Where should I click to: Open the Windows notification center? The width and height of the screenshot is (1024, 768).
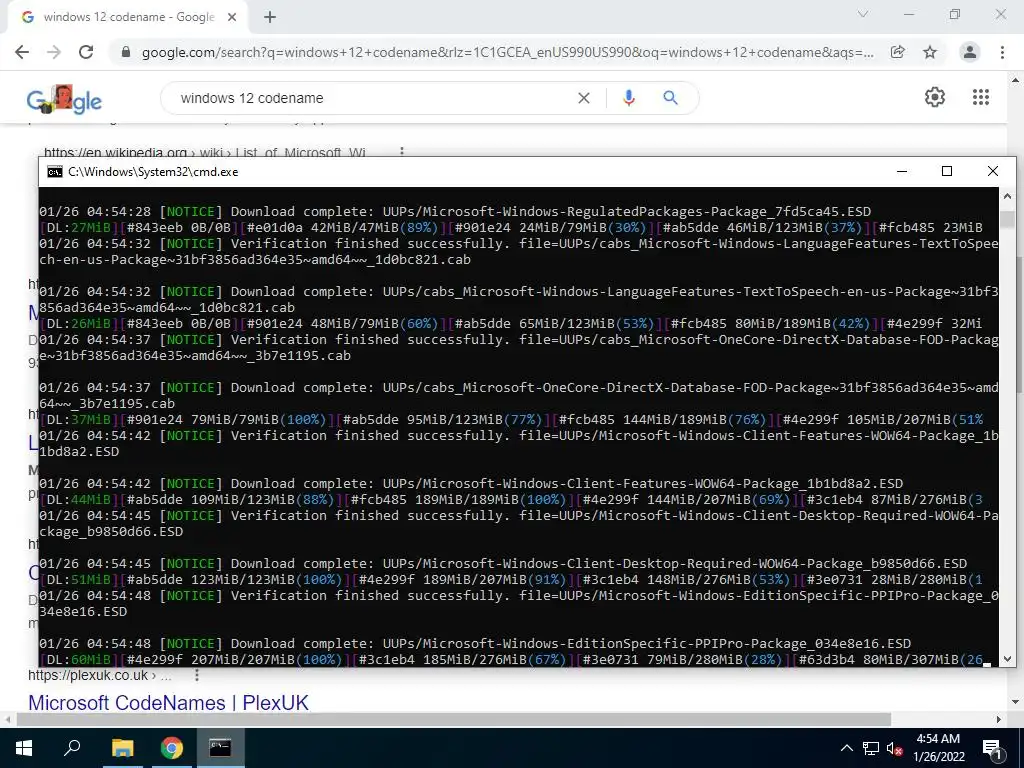tap(992, 748)
